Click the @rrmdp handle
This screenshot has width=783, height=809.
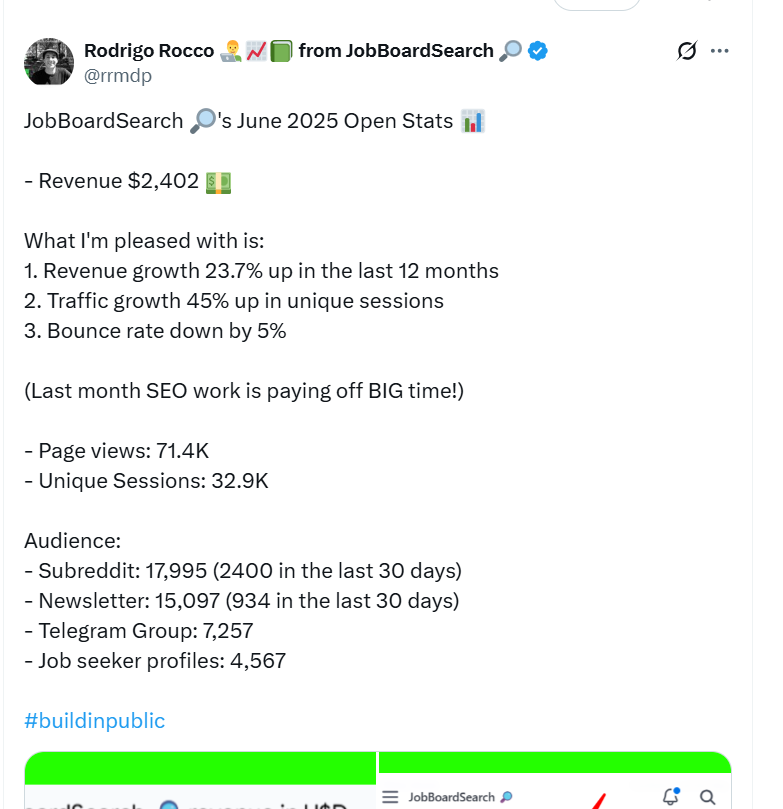113,73
